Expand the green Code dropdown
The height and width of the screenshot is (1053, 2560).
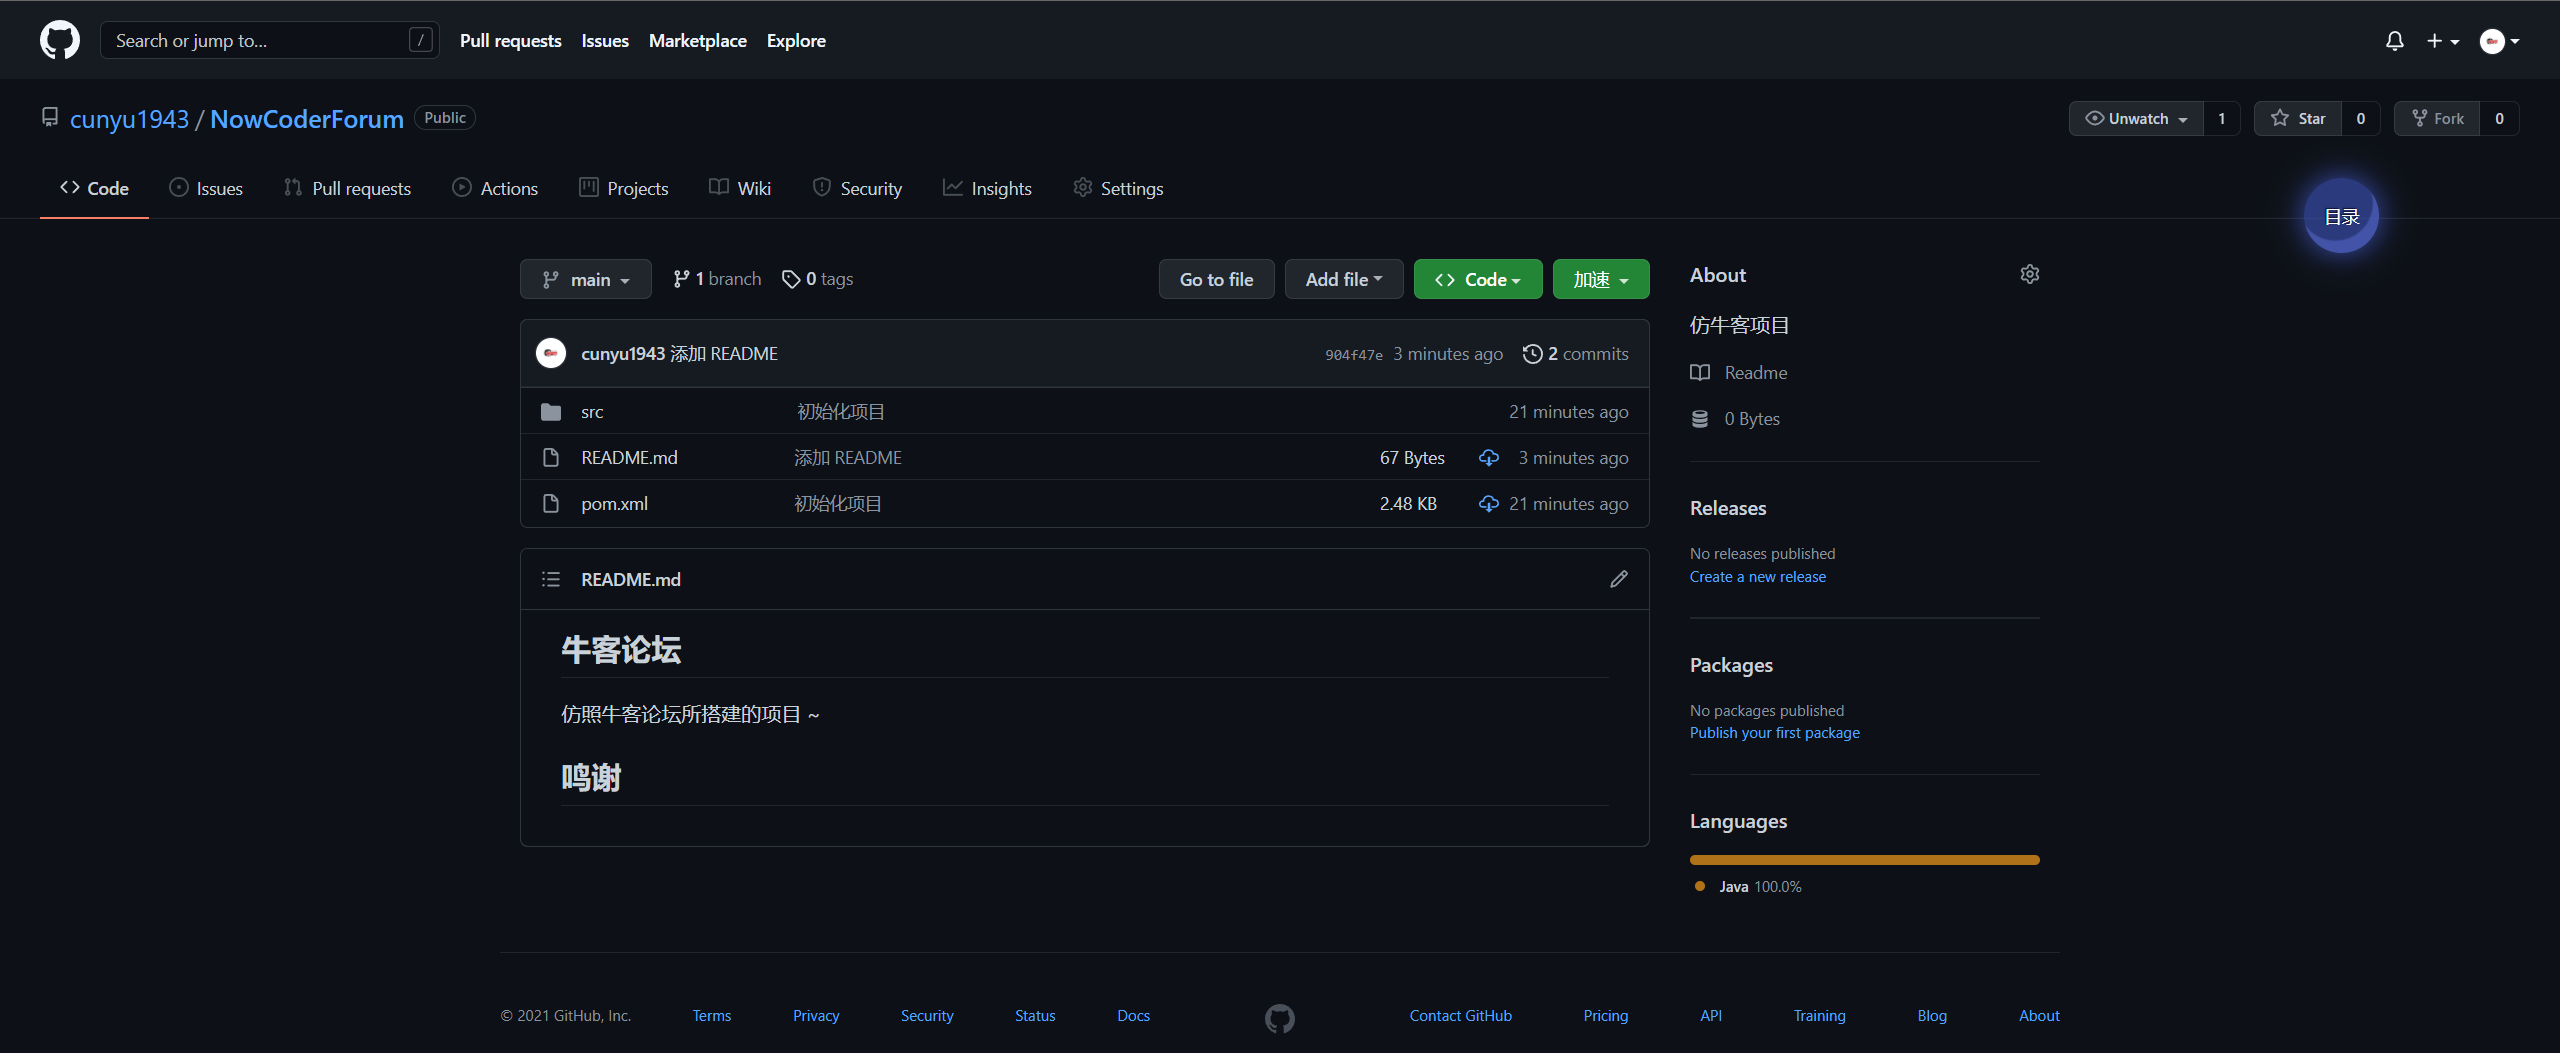[1478, 279]
